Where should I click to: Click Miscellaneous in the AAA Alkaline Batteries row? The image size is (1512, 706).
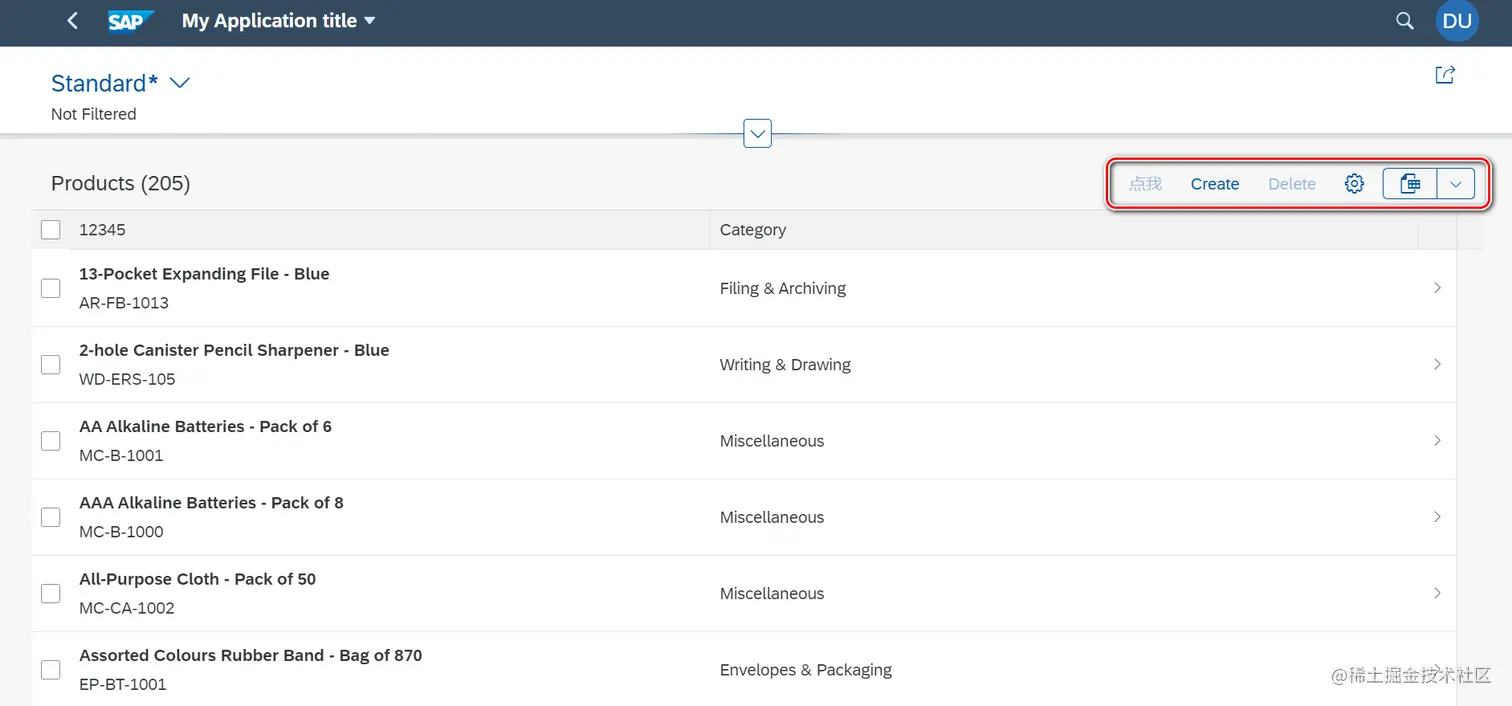[x=772, y=517]
